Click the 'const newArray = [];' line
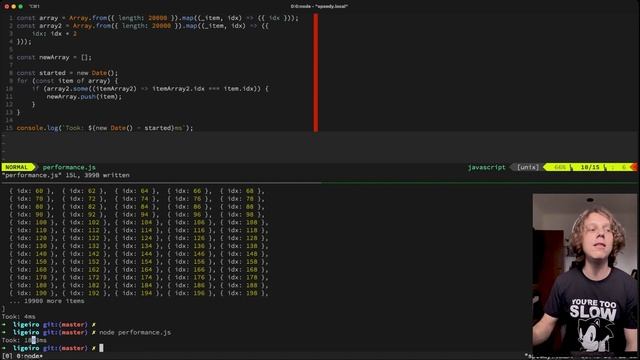The image size is (640, 360). (x=54, y=57)
